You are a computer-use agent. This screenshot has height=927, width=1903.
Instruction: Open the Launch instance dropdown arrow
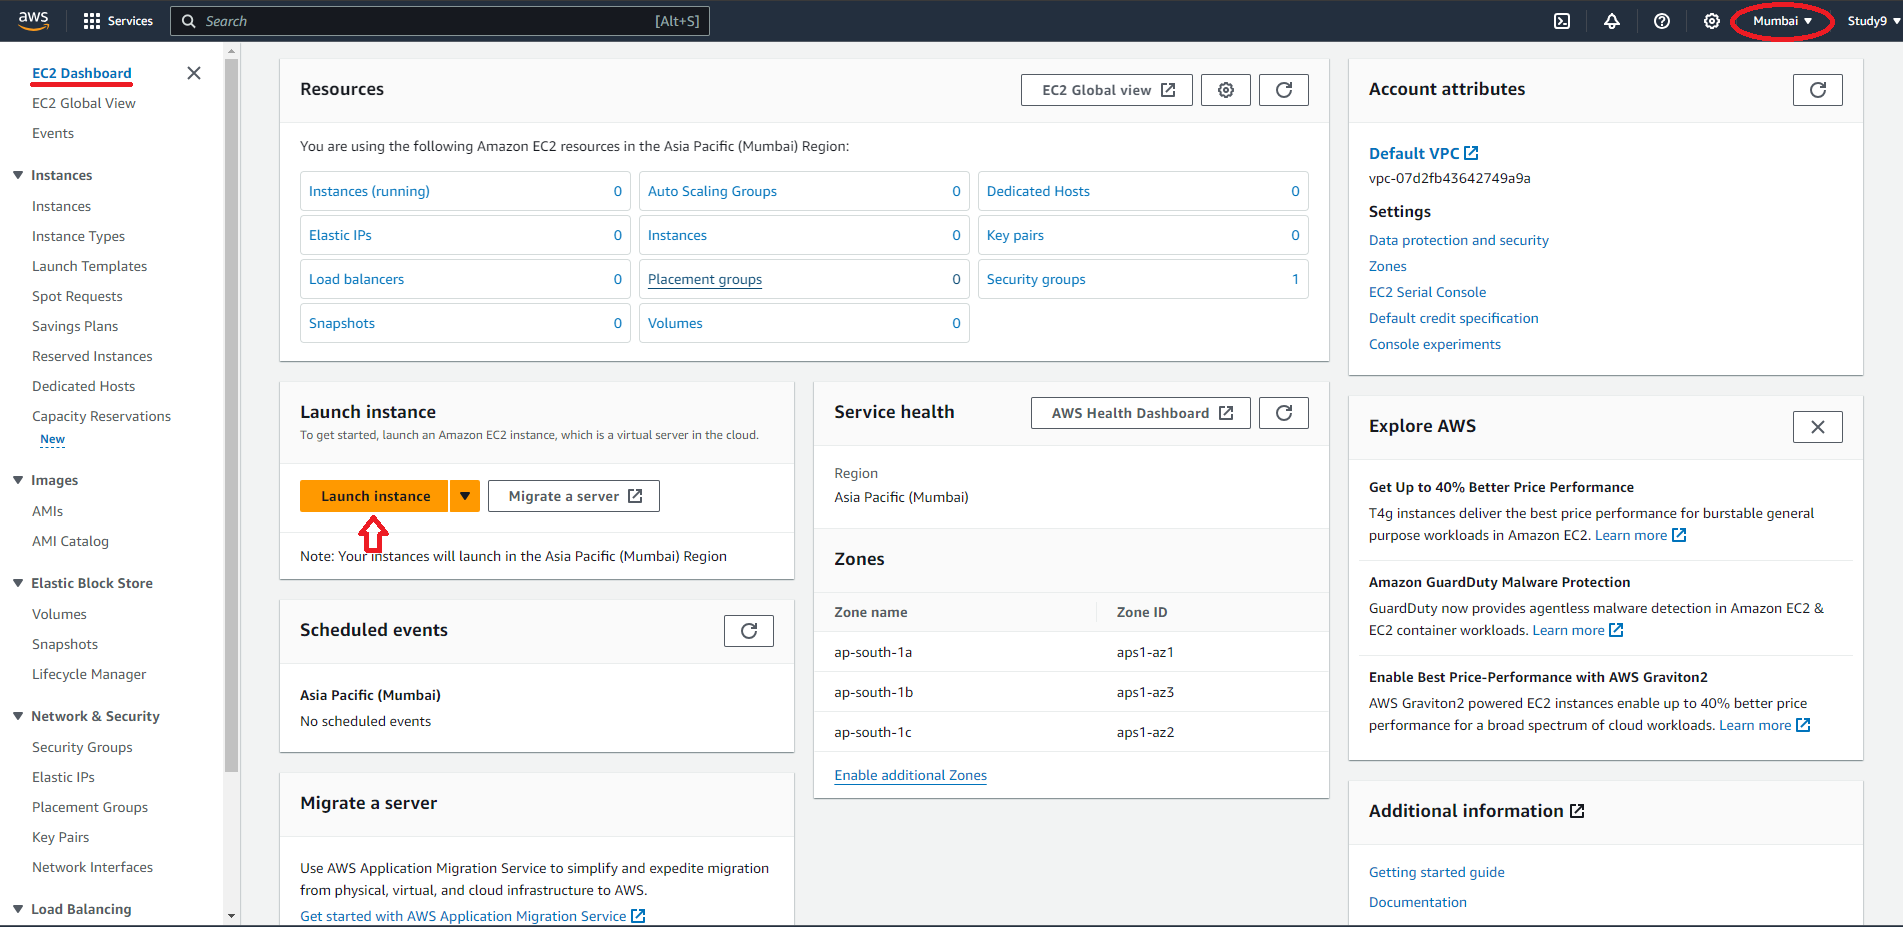(x=465, y=496)
